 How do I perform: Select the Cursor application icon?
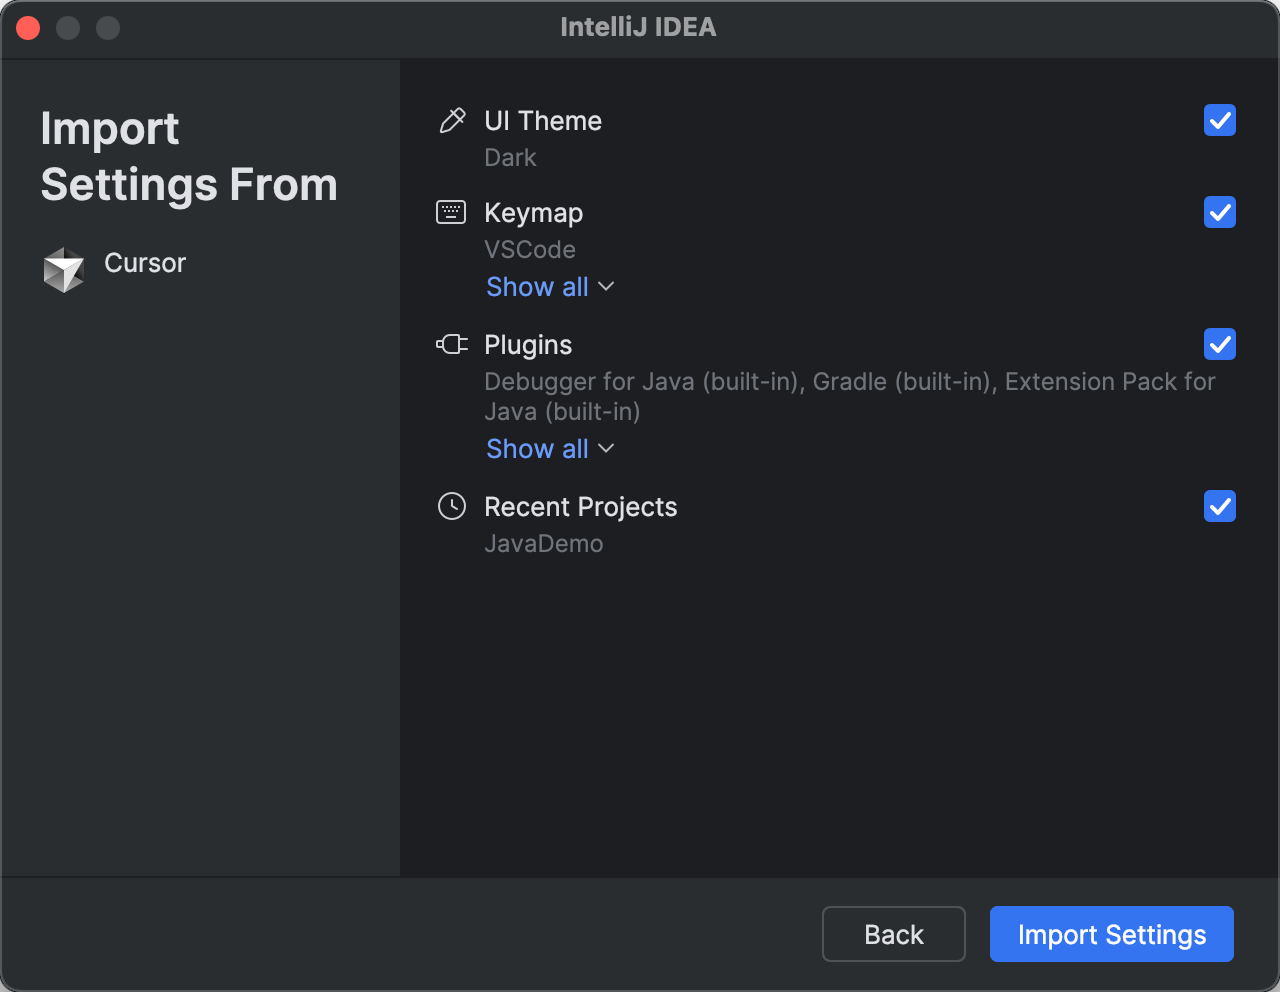pos(64,269)
